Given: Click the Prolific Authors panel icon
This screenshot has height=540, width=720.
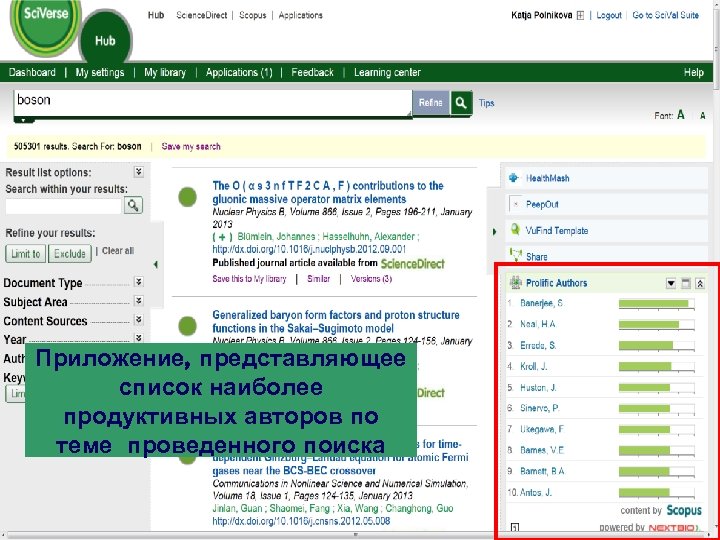Looking at the screenshot, I should [516, 283].
